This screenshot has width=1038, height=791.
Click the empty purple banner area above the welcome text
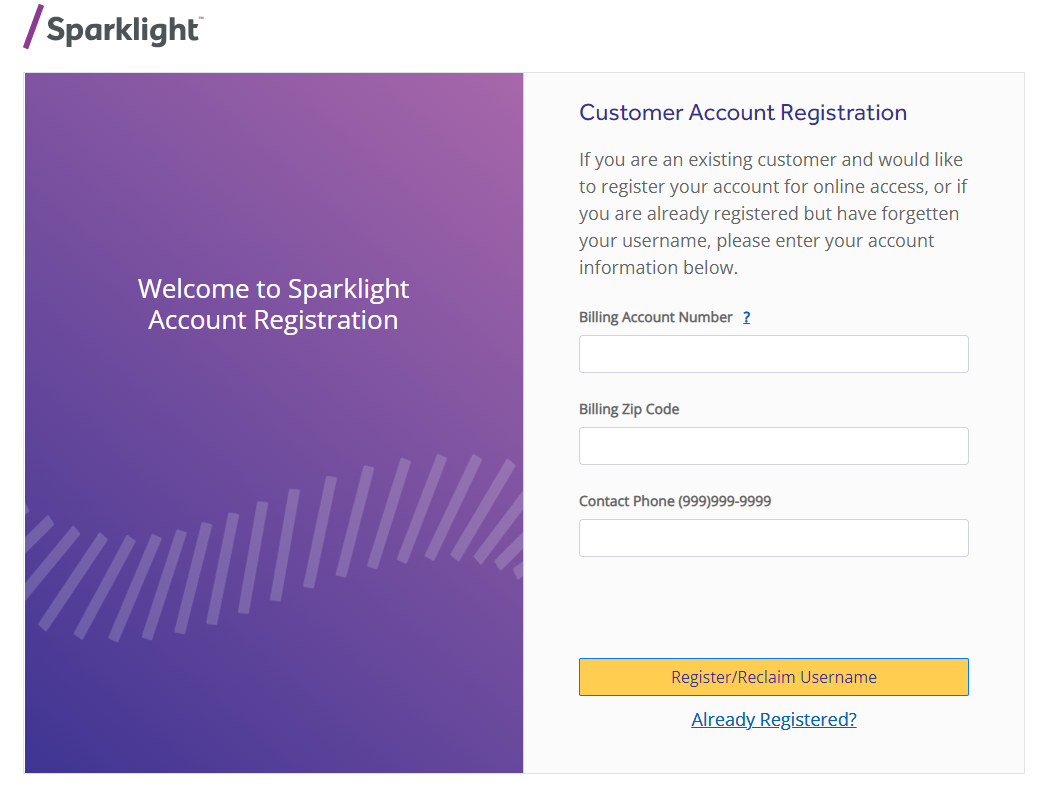coord(273,170)
